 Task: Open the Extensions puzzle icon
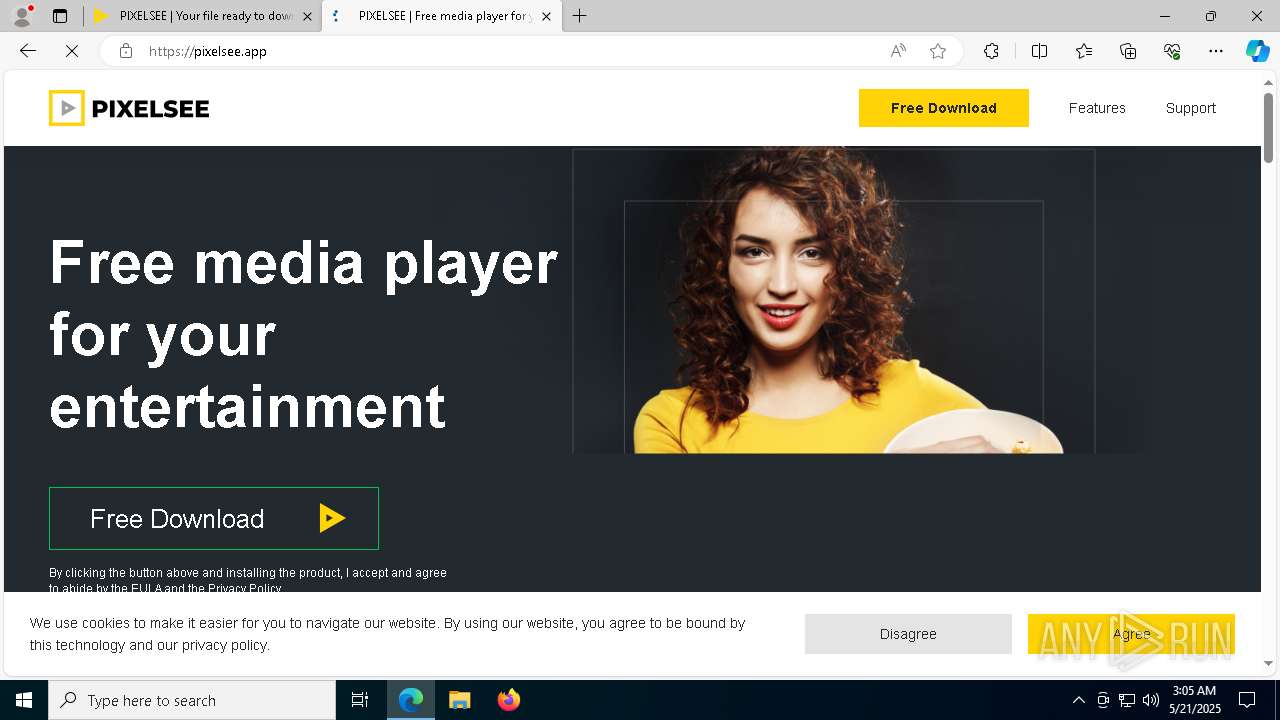pyautogui.click(x=991, y=51)
